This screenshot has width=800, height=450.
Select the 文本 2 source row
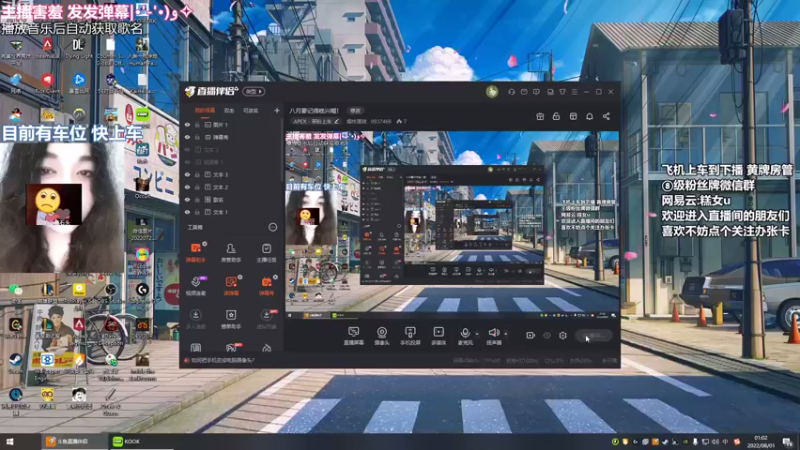pos(231,187)
